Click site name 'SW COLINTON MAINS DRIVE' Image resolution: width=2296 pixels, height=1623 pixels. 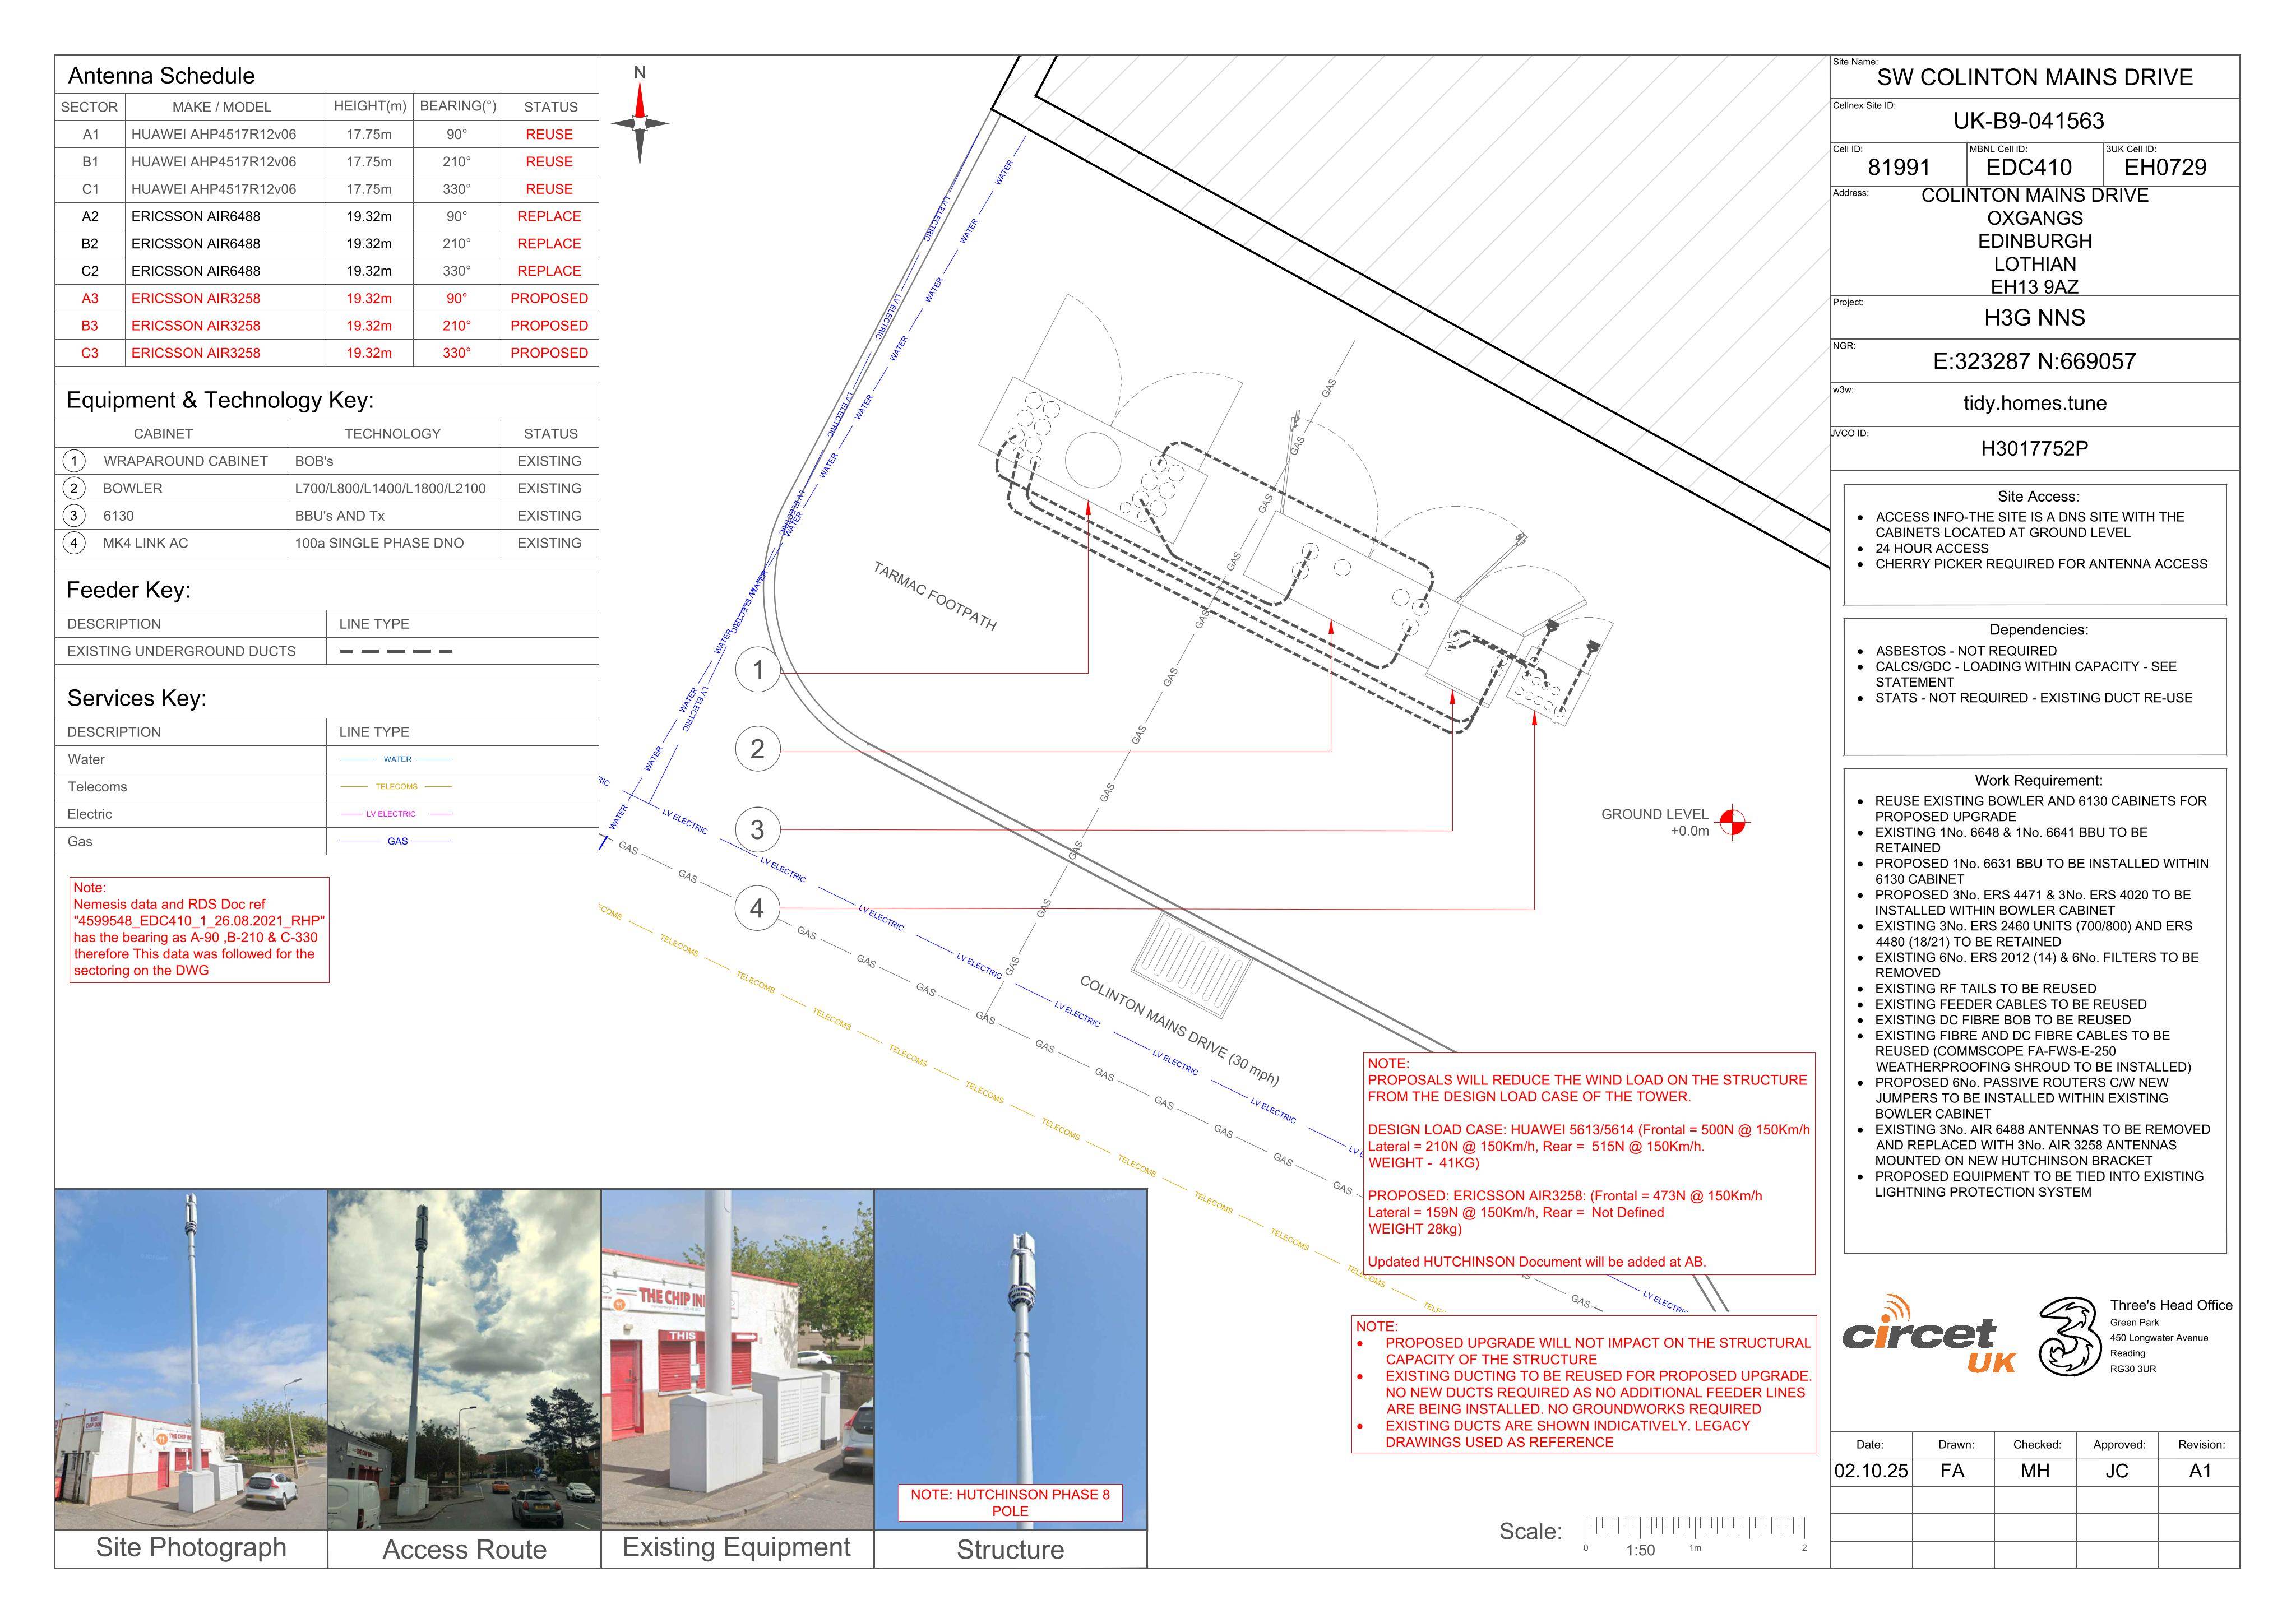(2034, 77)
